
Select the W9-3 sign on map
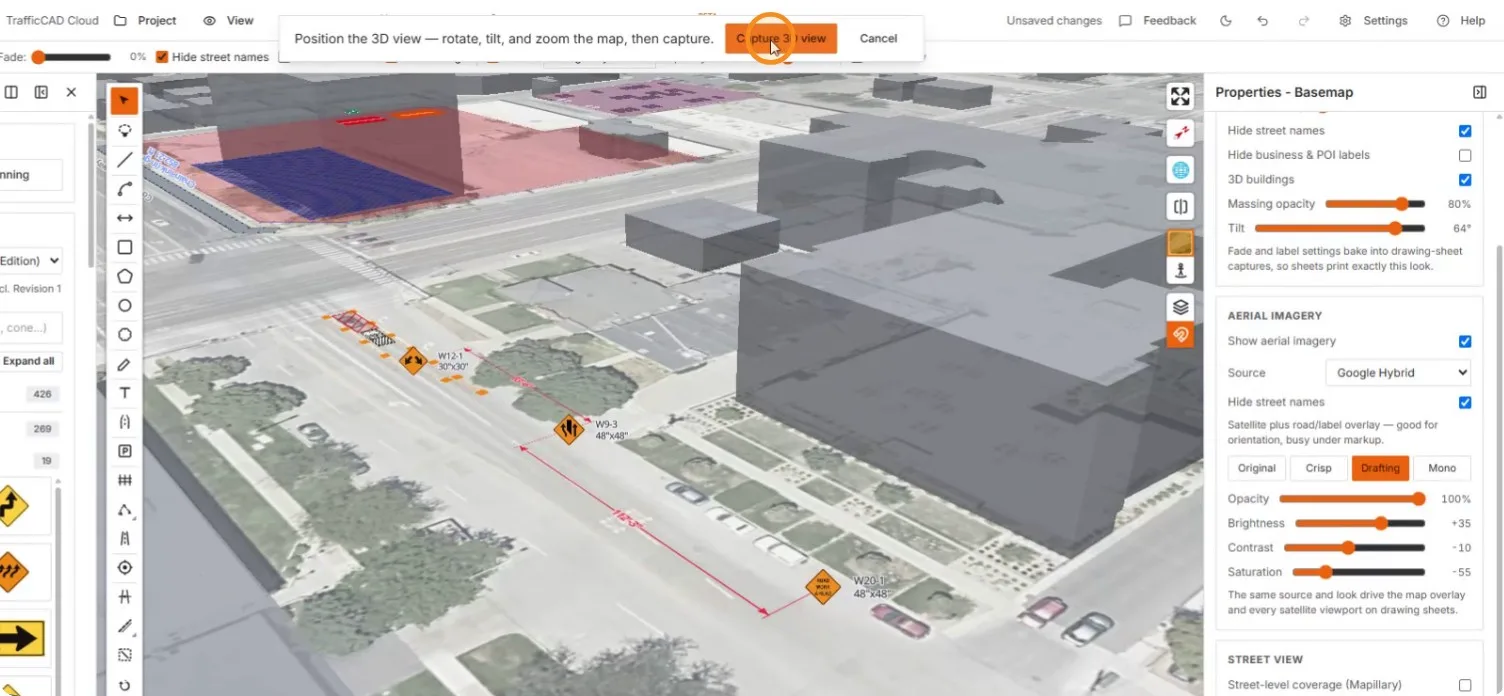[x=569, y=430]
